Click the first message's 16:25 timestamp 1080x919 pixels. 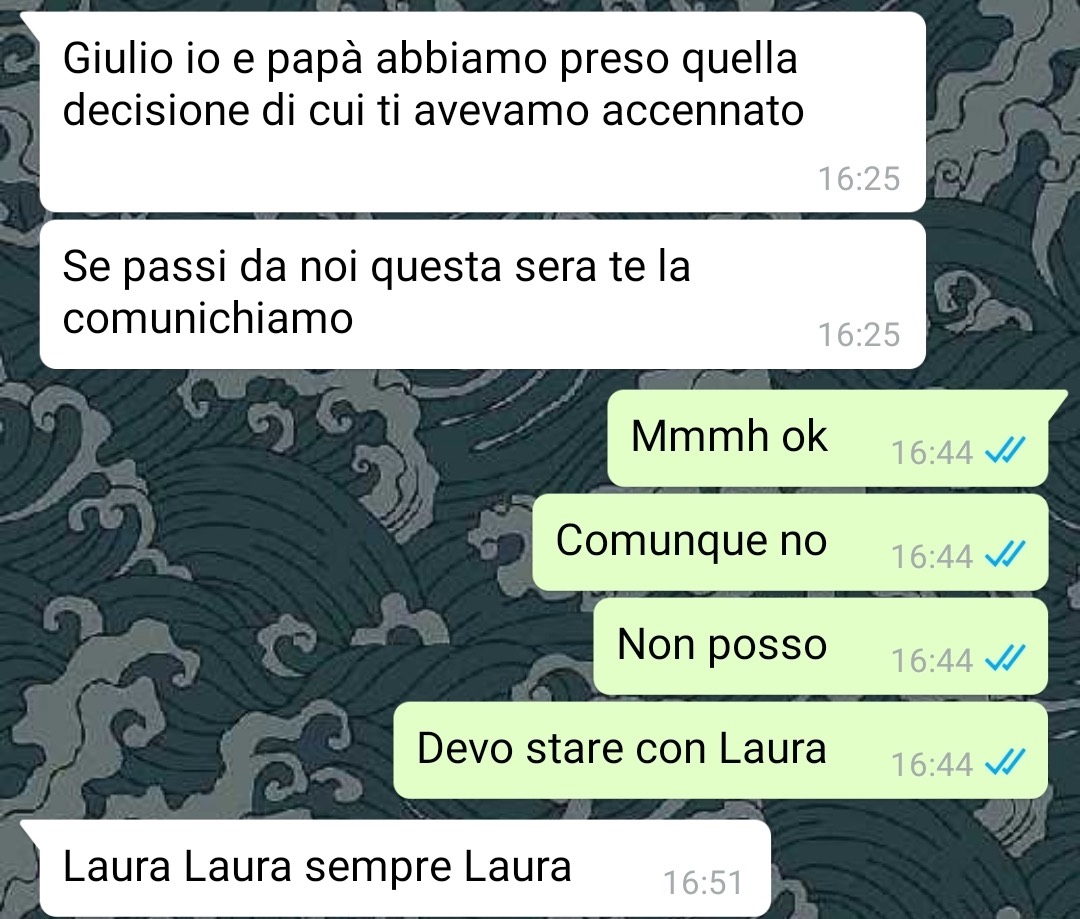(859, 179)
